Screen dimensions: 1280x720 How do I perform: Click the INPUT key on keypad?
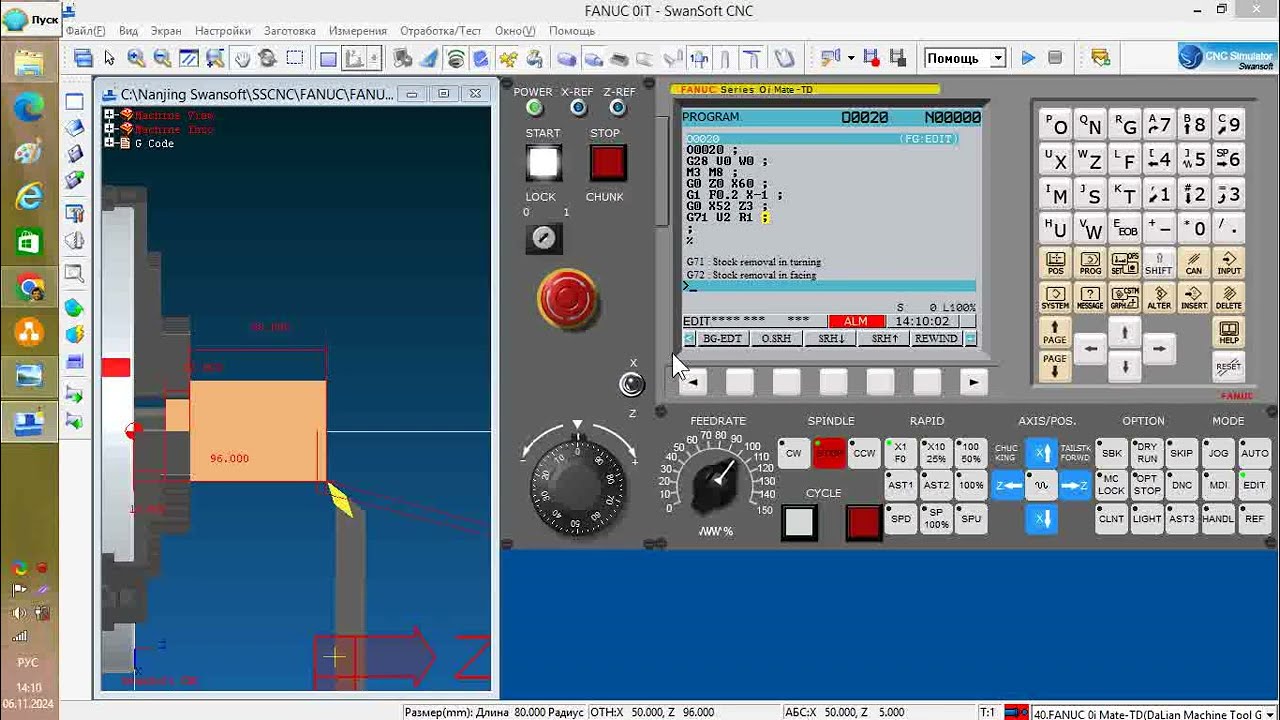[1229, 263]
